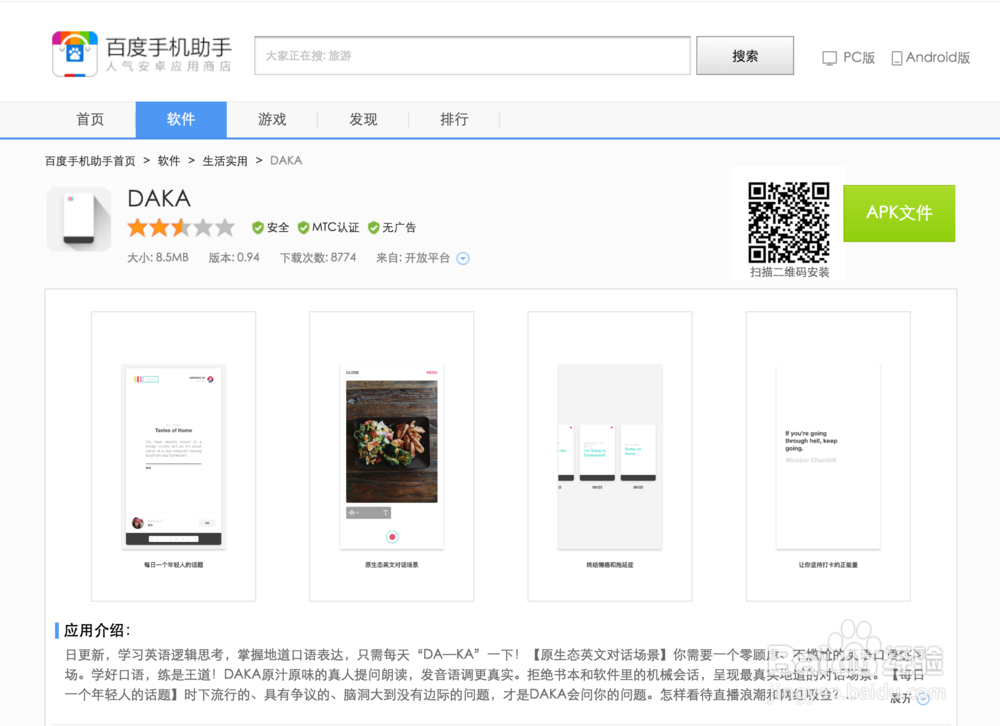
Task: Click the 版本: 0.94 text
Action: point(234,258)
